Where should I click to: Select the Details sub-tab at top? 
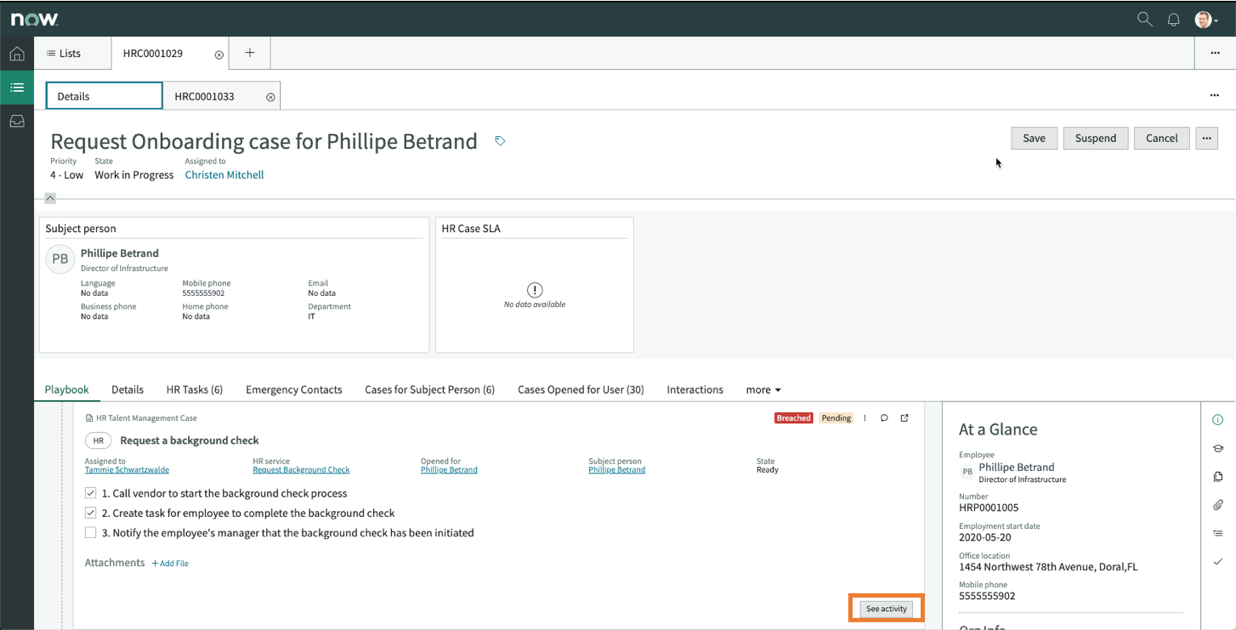(x=104, y=96)
